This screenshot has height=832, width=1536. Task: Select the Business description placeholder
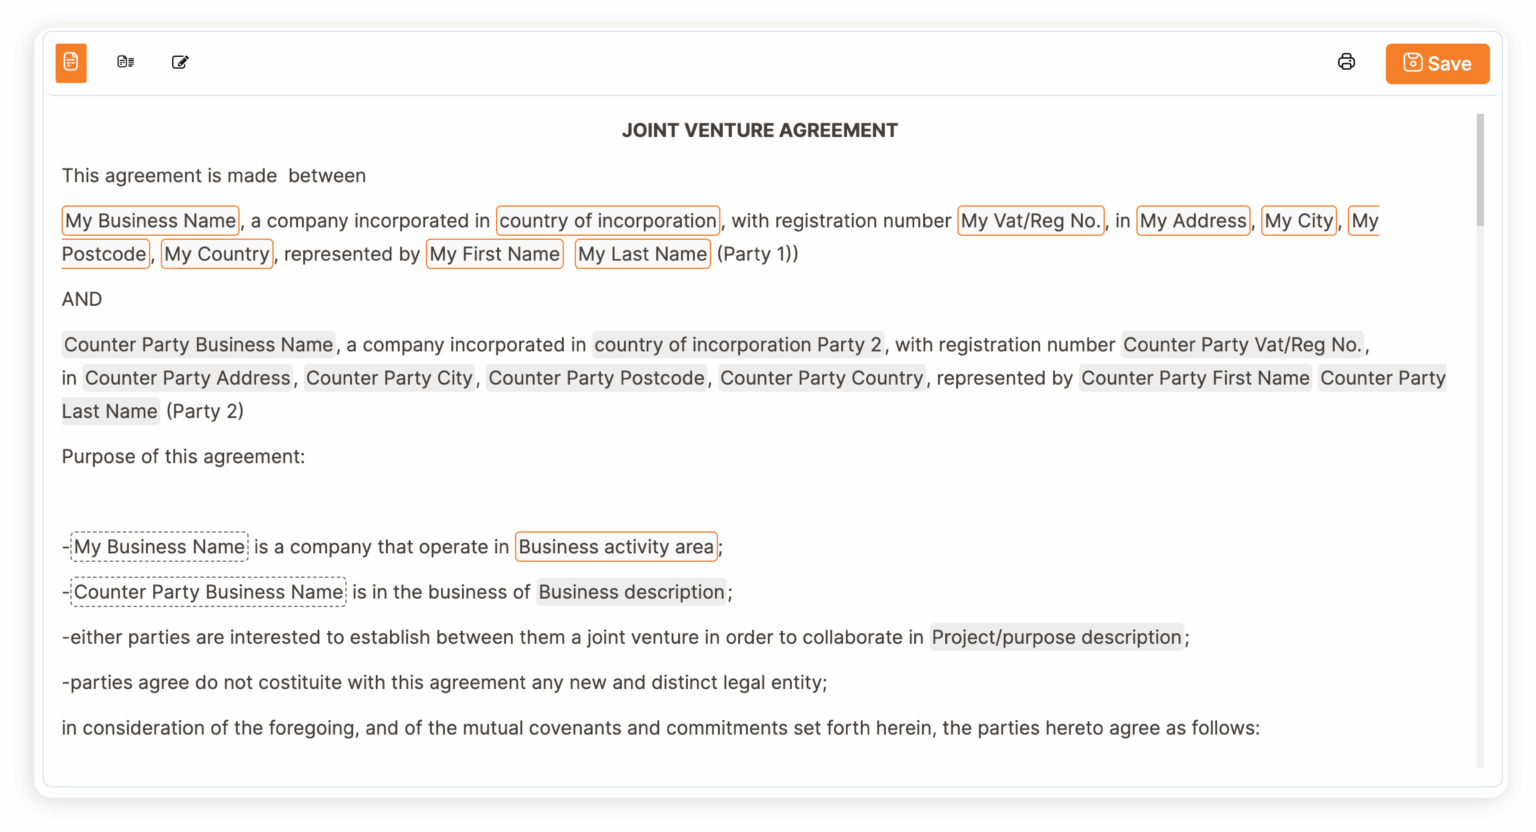[x=631, y=592]
